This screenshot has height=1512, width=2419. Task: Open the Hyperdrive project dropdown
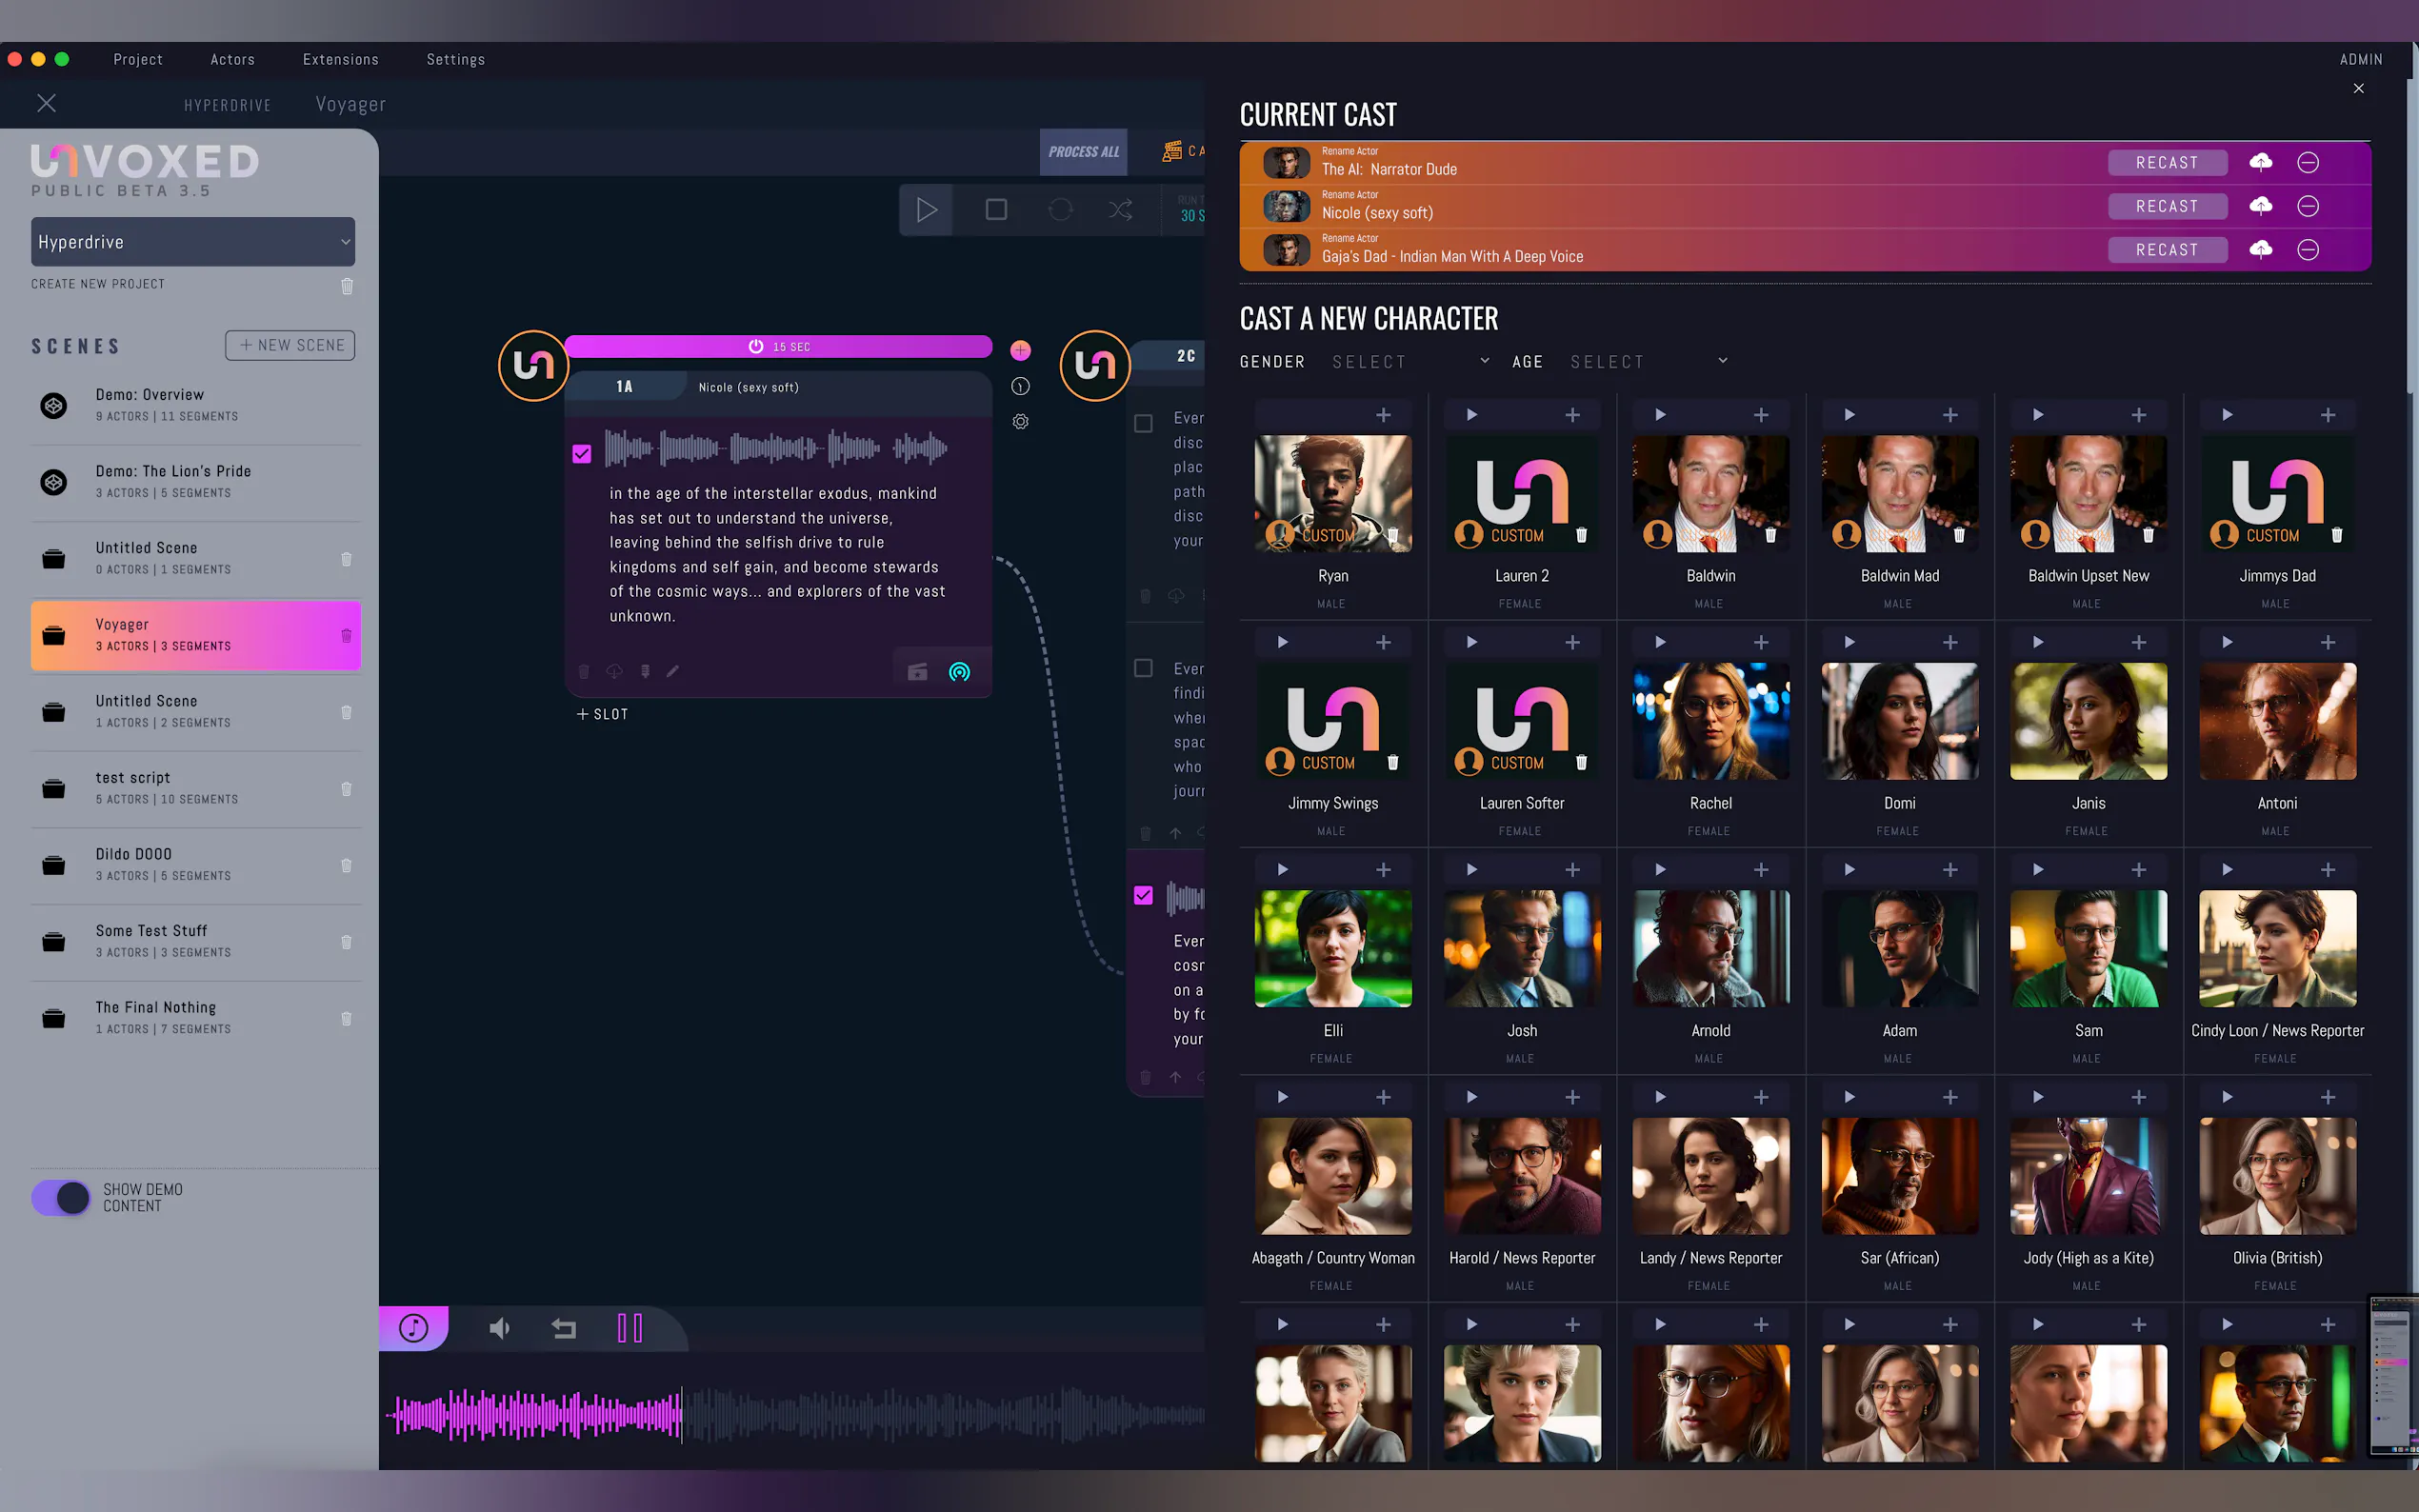tap(193, 242)
